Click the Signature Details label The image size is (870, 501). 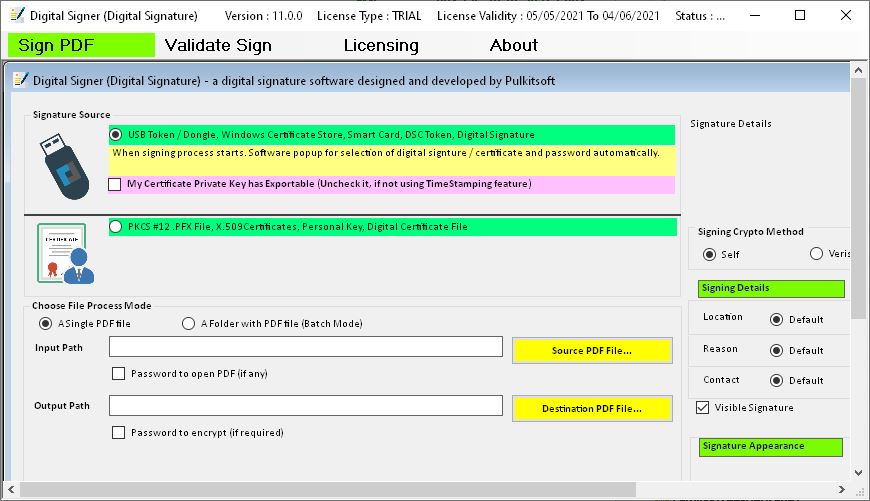pyautogui.click(x=731, y=124)
